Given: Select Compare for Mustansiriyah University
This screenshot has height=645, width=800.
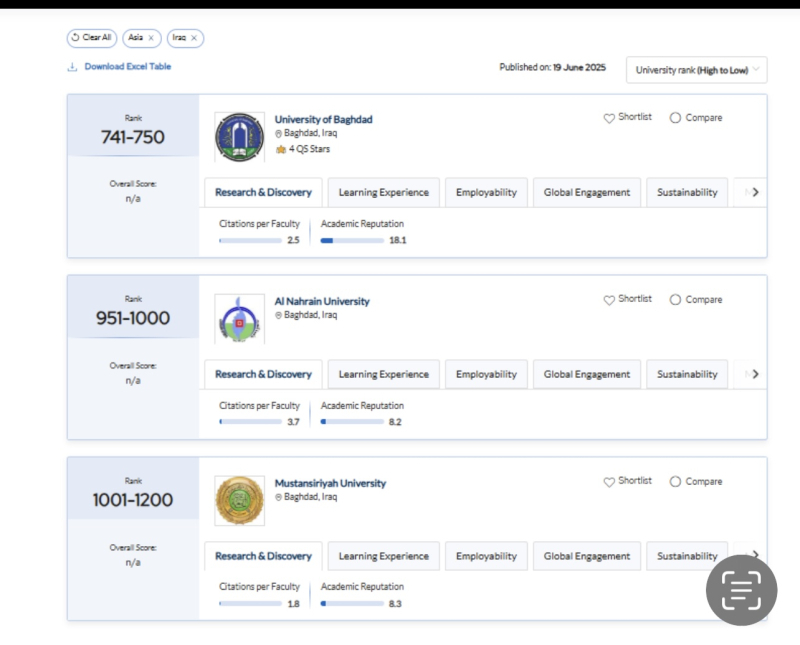Looking at the screenshot, I should [x=675, y=481].
